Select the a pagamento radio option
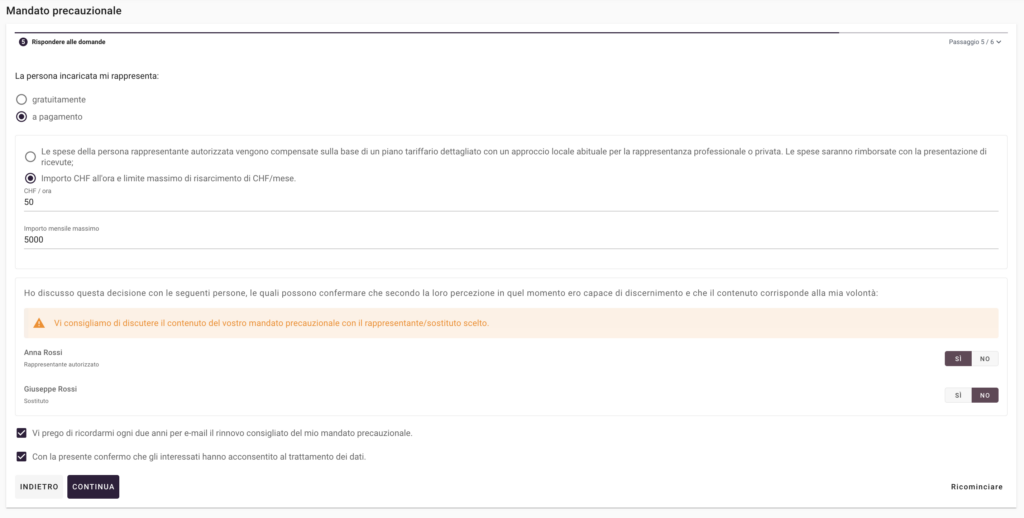The height and width of the screenshot is (518, 1024). coord(22,117)
